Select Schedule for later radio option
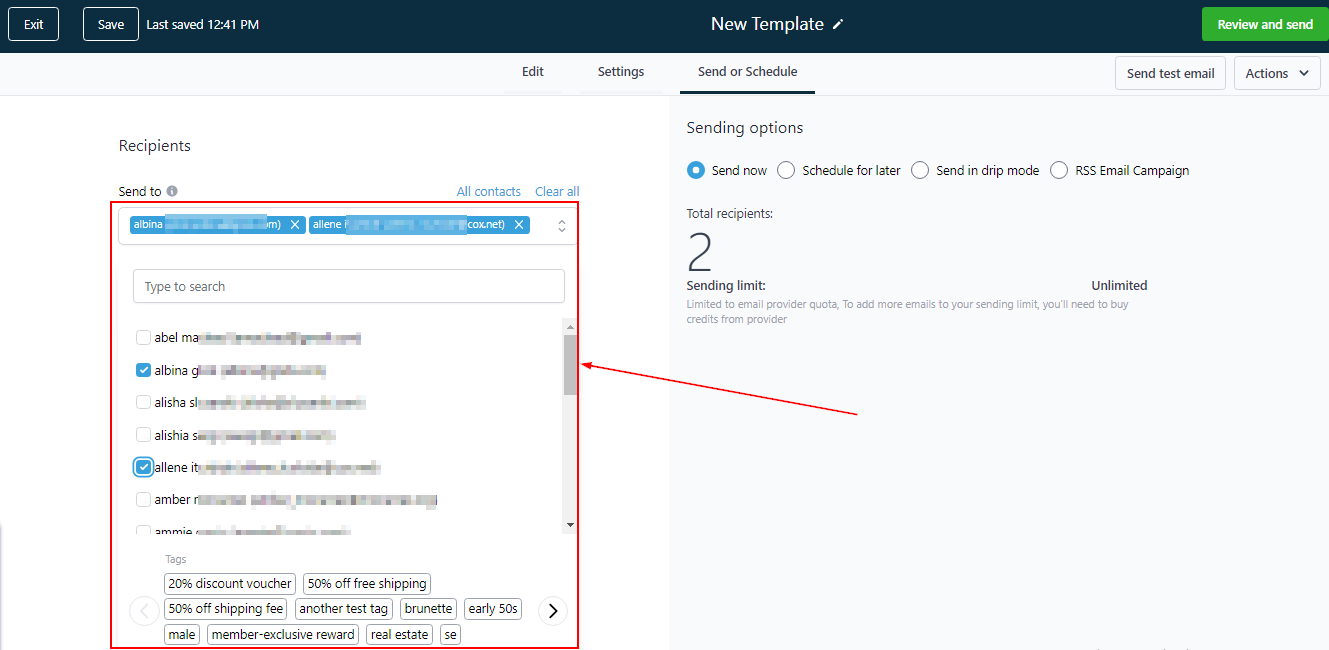This screenshot has height=650, width=1329. coord(786,170)
